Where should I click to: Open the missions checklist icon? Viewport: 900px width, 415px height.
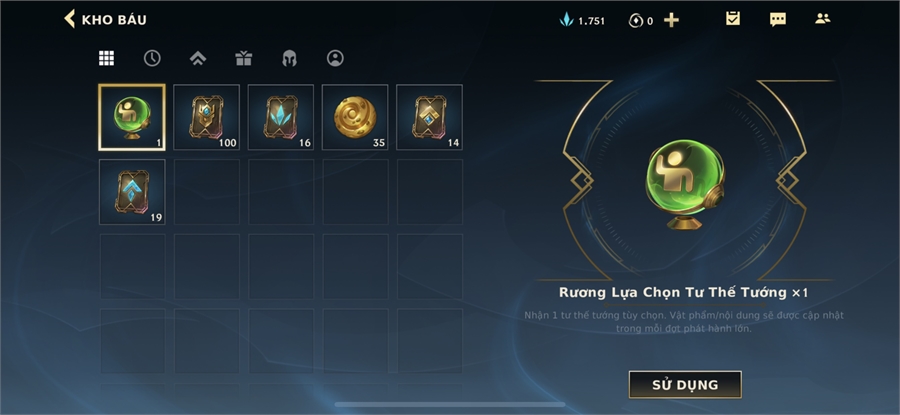[733, 19]
